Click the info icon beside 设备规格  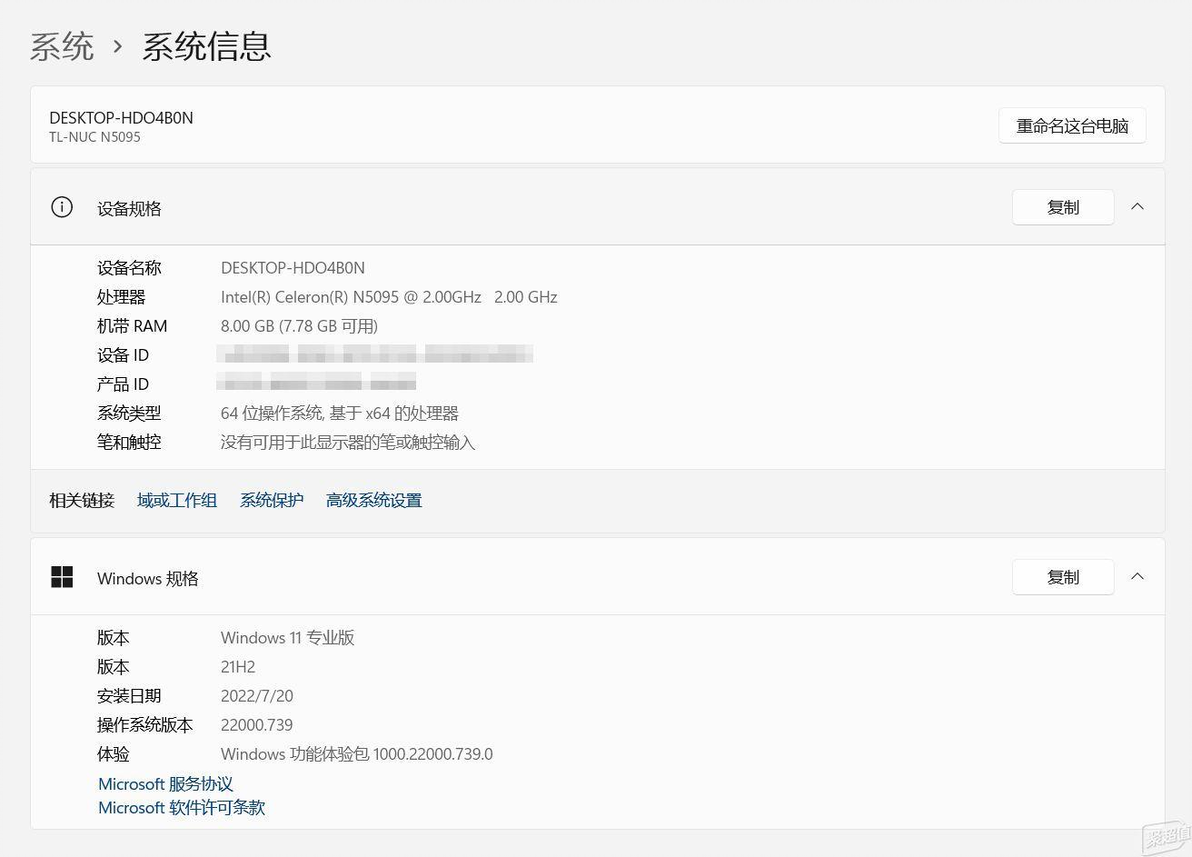[x=62, y=207]
